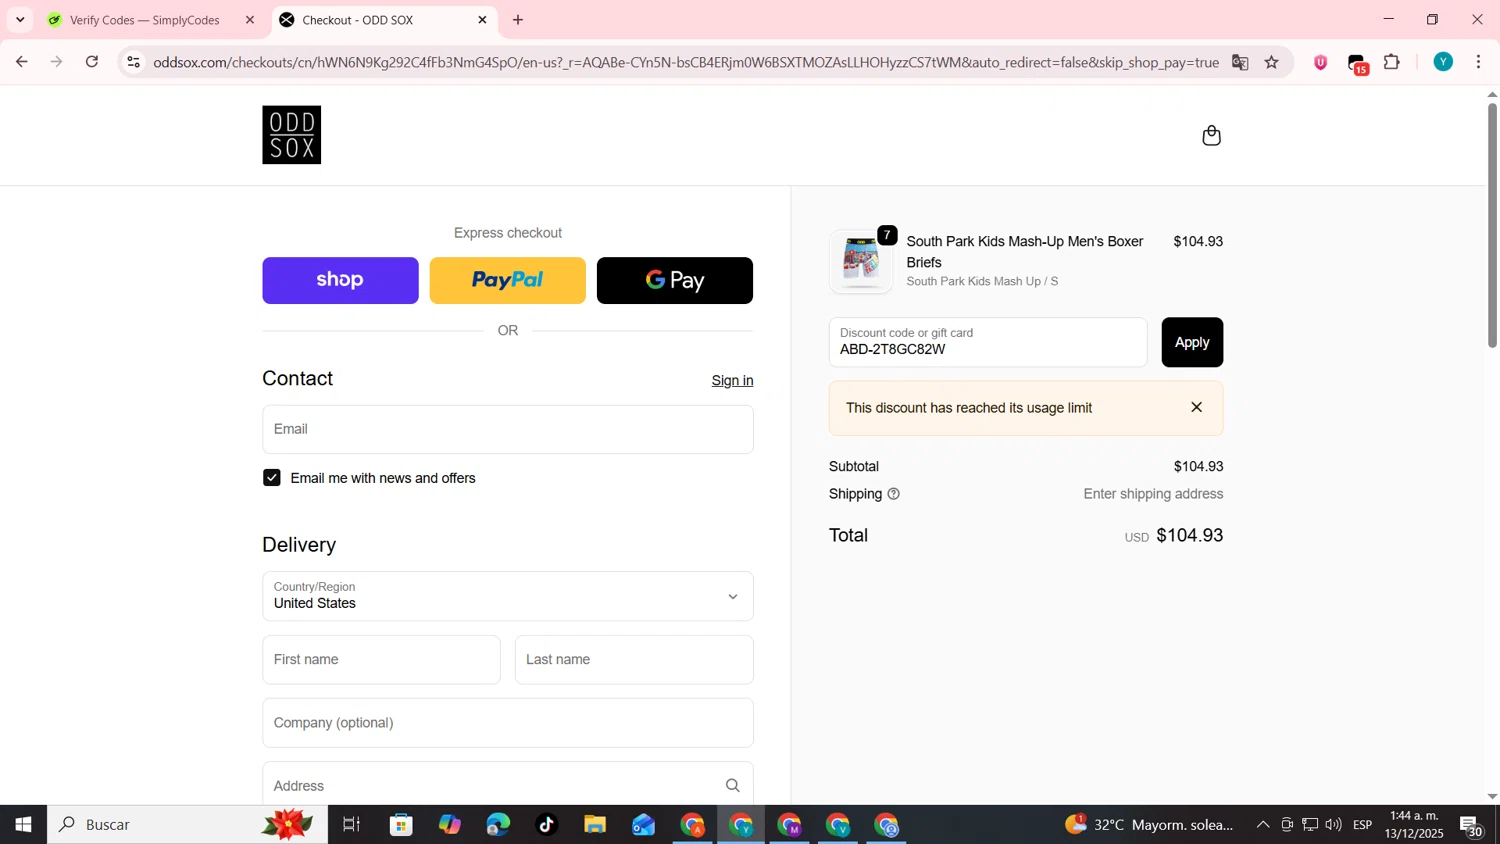Focus the Address search field
The height and width of the screenshot is (844, 1500).
[508, 785]
